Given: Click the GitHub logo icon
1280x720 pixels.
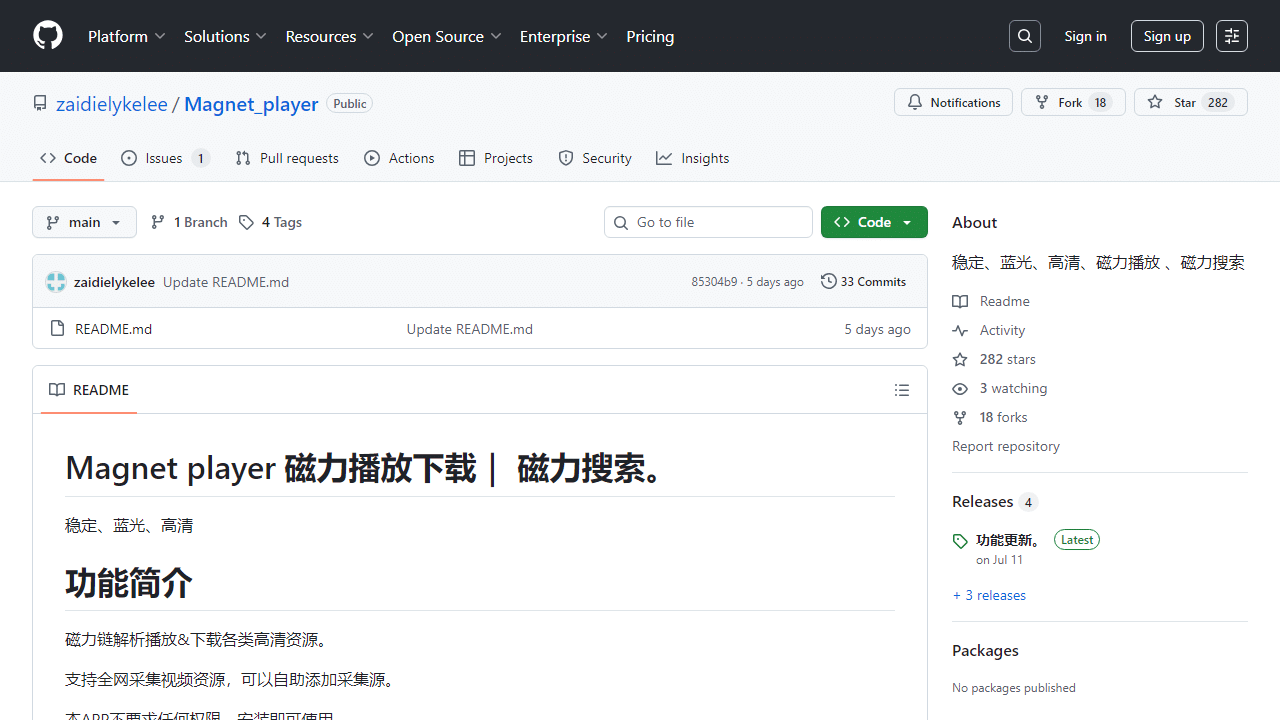Looking at the screenshot, I should point(48,36).
